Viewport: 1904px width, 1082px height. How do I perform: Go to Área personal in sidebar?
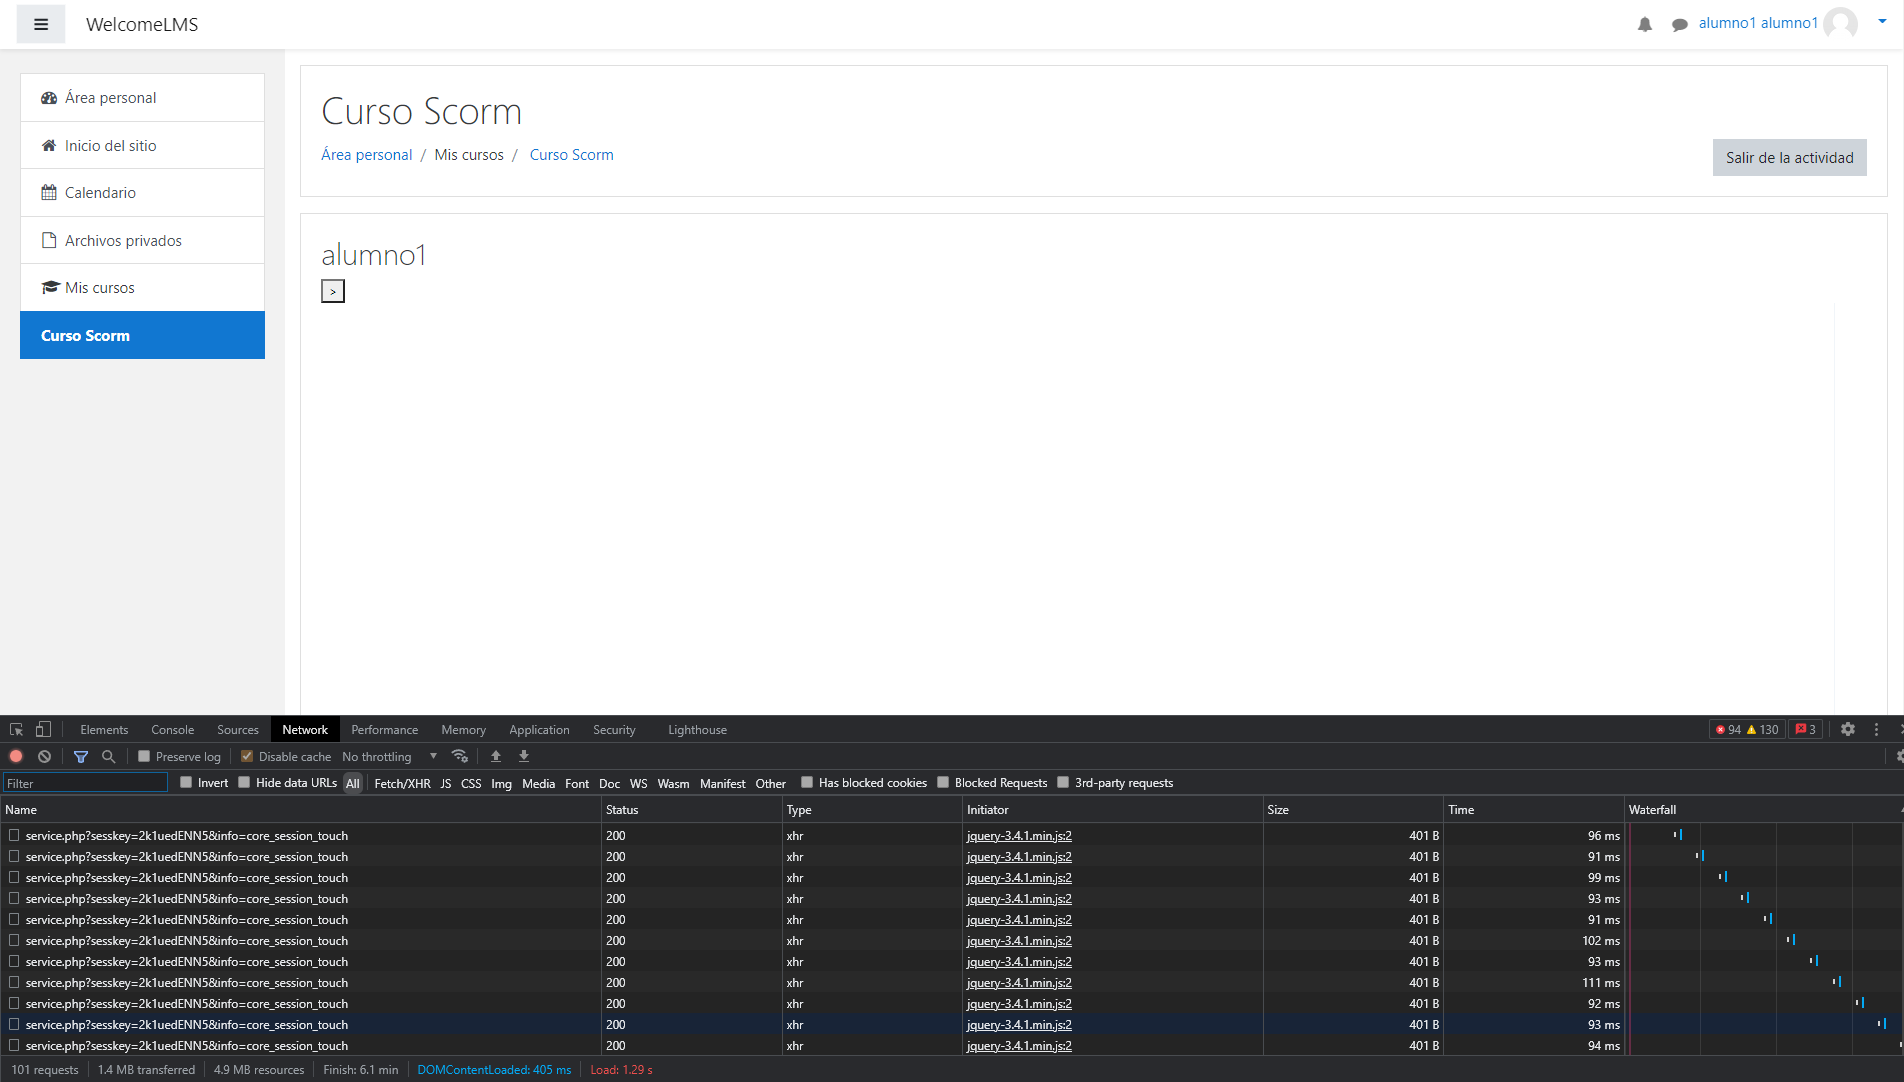click(142, 98)
